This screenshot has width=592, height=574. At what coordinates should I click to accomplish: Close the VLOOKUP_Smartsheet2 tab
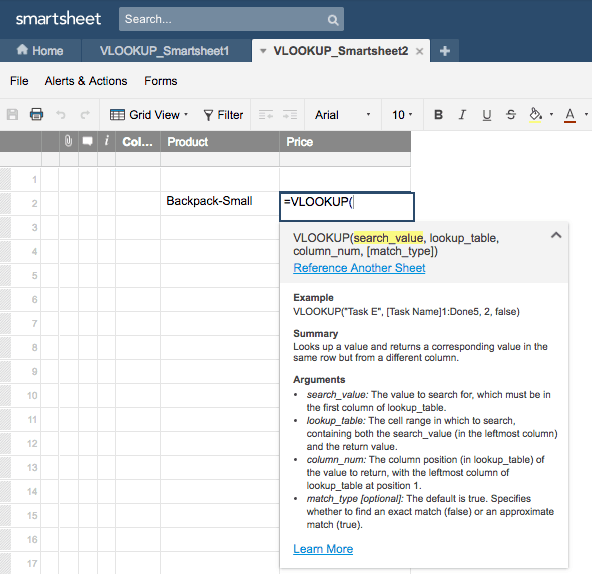pos(419,51)
